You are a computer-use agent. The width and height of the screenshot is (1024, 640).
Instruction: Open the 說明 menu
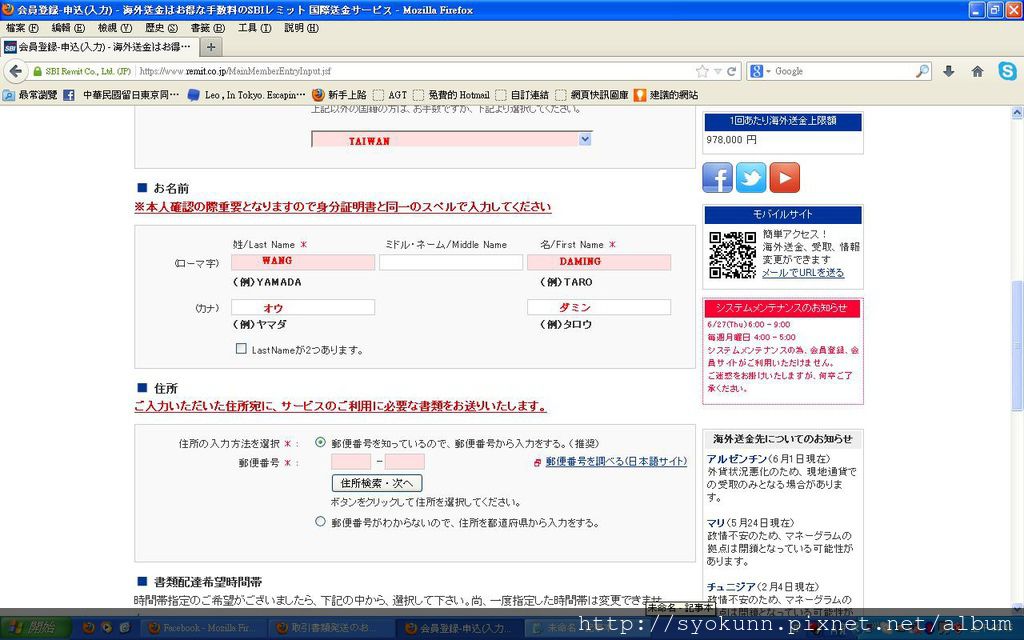click(x=301, y=28)
